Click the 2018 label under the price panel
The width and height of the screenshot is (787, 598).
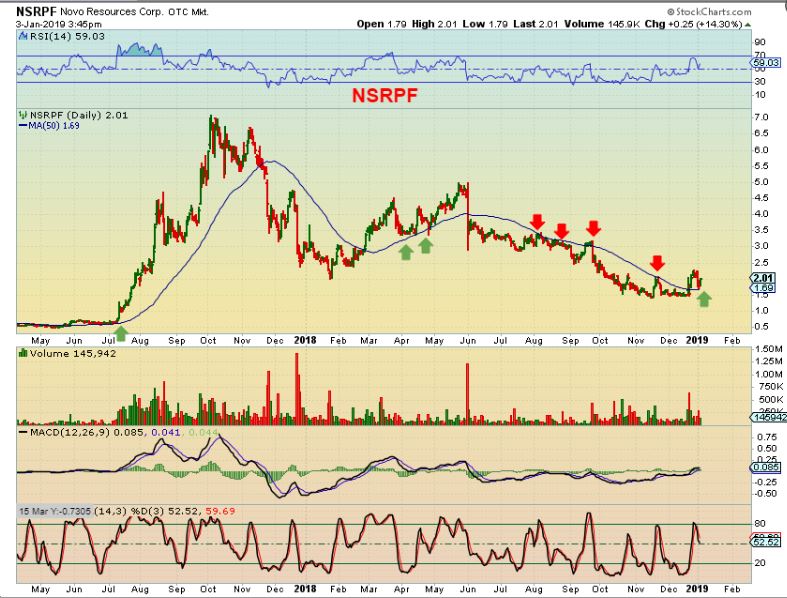click(x=305, y=340)
